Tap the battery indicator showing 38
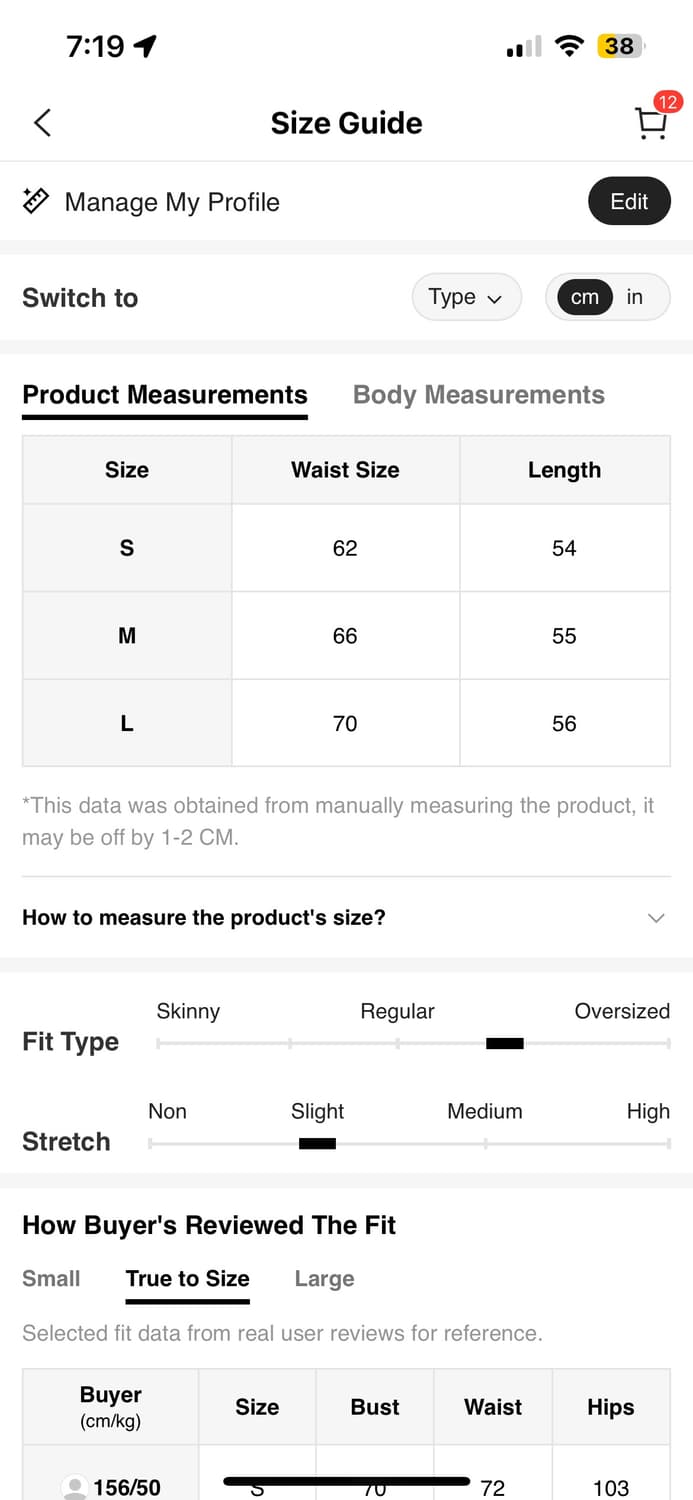 click(619, 46)
